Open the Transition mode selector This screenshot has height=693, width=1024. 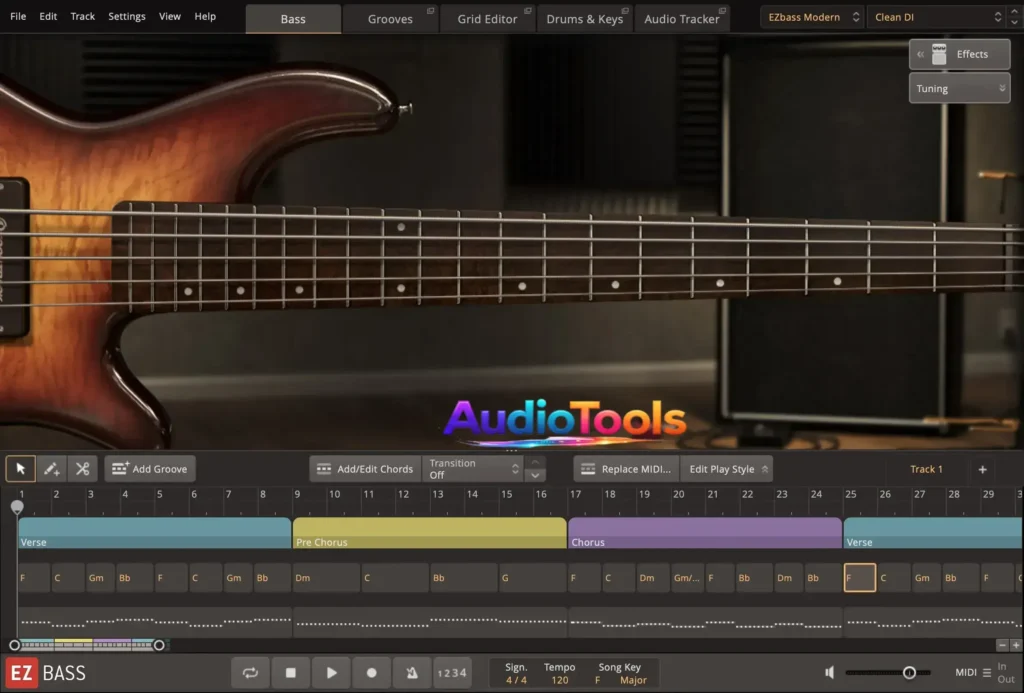click(x=472, y=468)
